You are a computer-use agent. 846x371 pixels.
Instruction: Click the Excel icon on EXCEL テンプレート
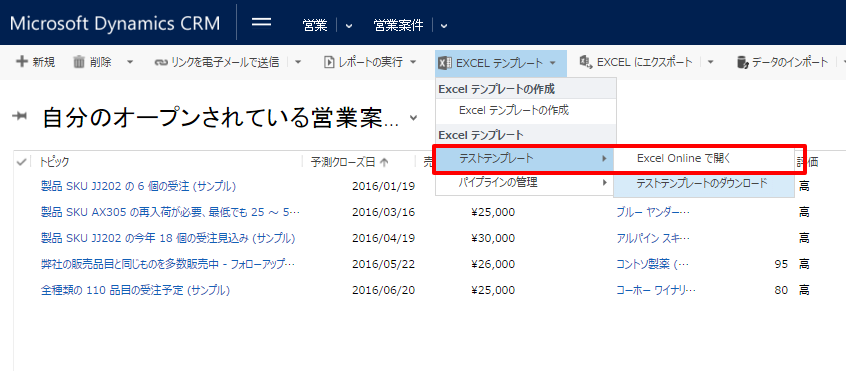pyautogui.click(x=445, y=63)
